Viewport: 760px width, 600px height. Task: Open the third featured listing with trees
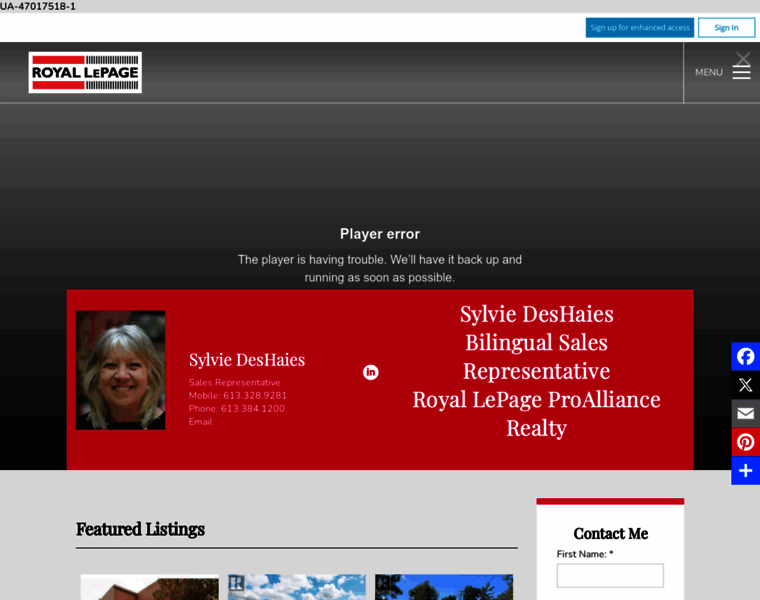pos(444,587)
